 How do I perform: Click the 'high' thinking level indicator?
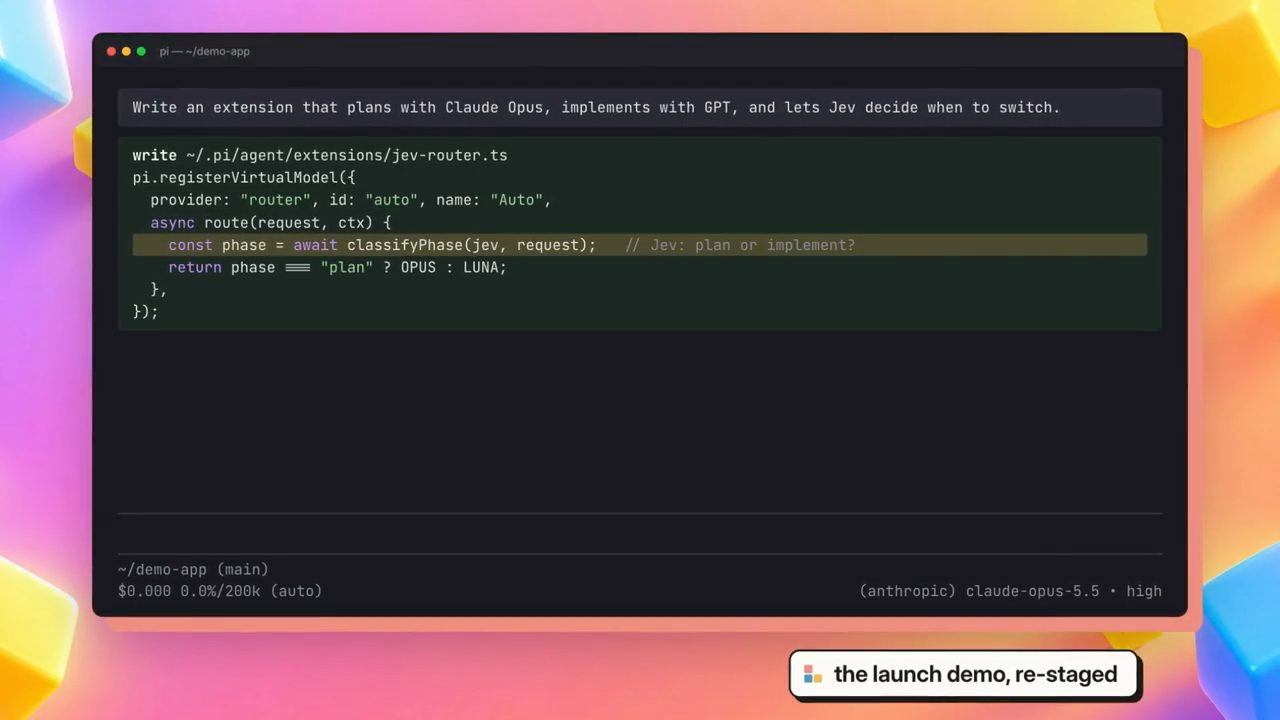(x=1144, y=591)
